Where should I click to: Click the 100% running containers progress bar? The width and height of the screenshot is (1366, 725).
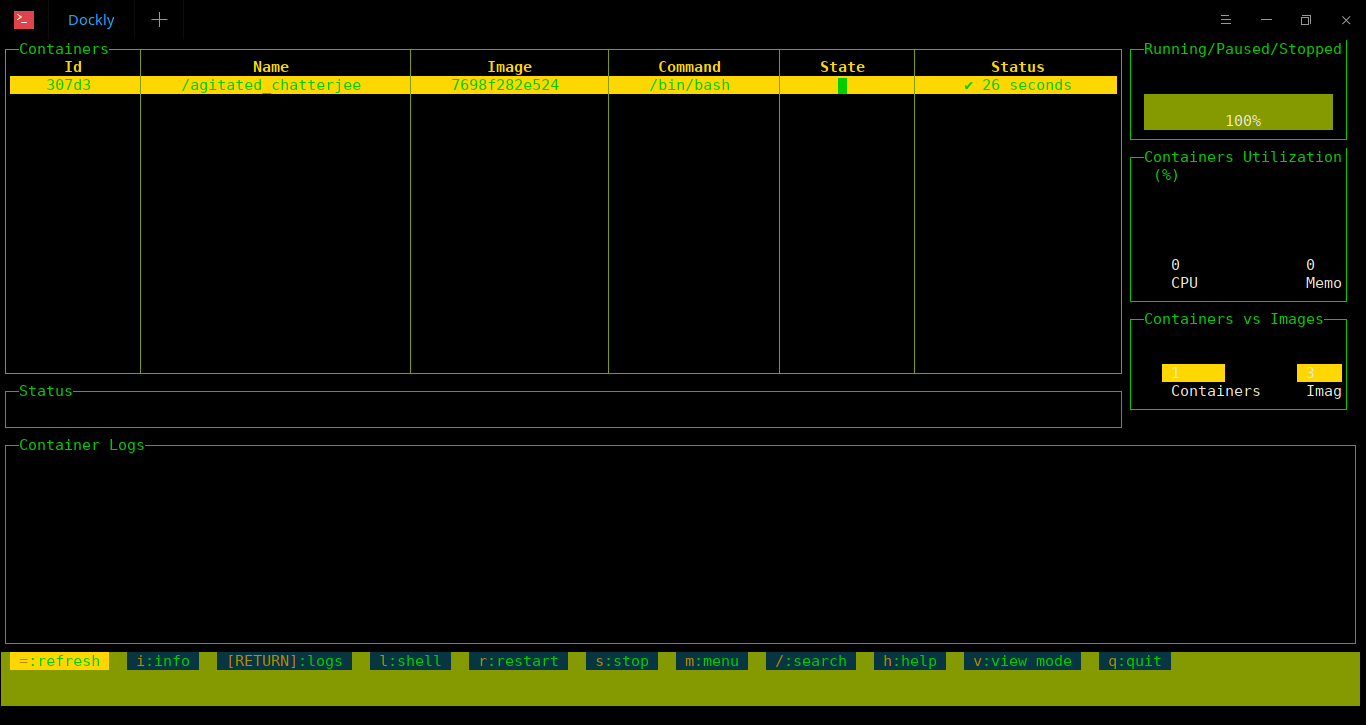click(x=1238, y=112)
